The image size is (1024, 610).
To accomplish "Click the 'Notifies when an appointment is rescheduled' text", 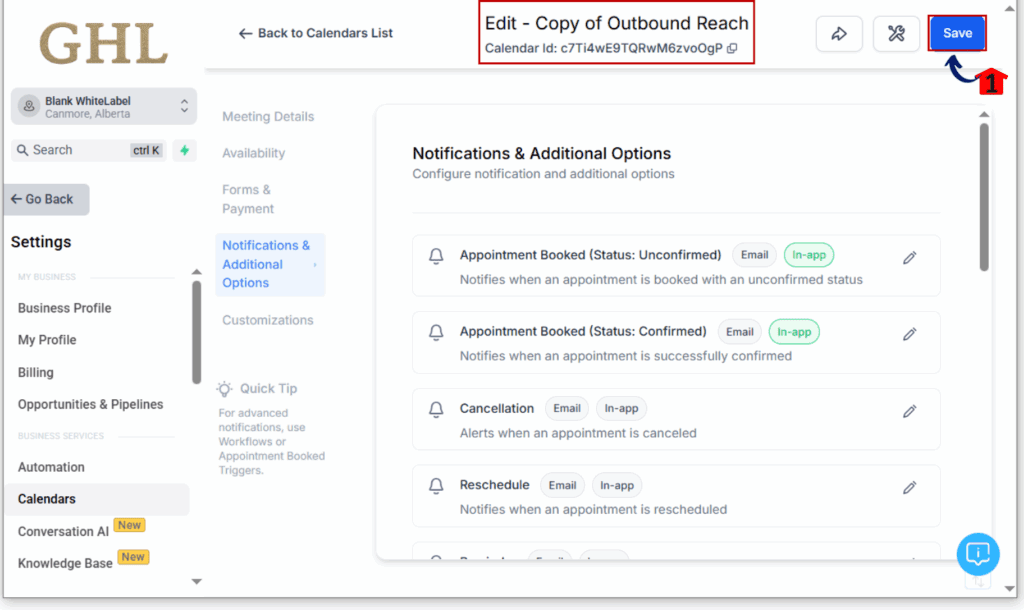I will 593,509.
